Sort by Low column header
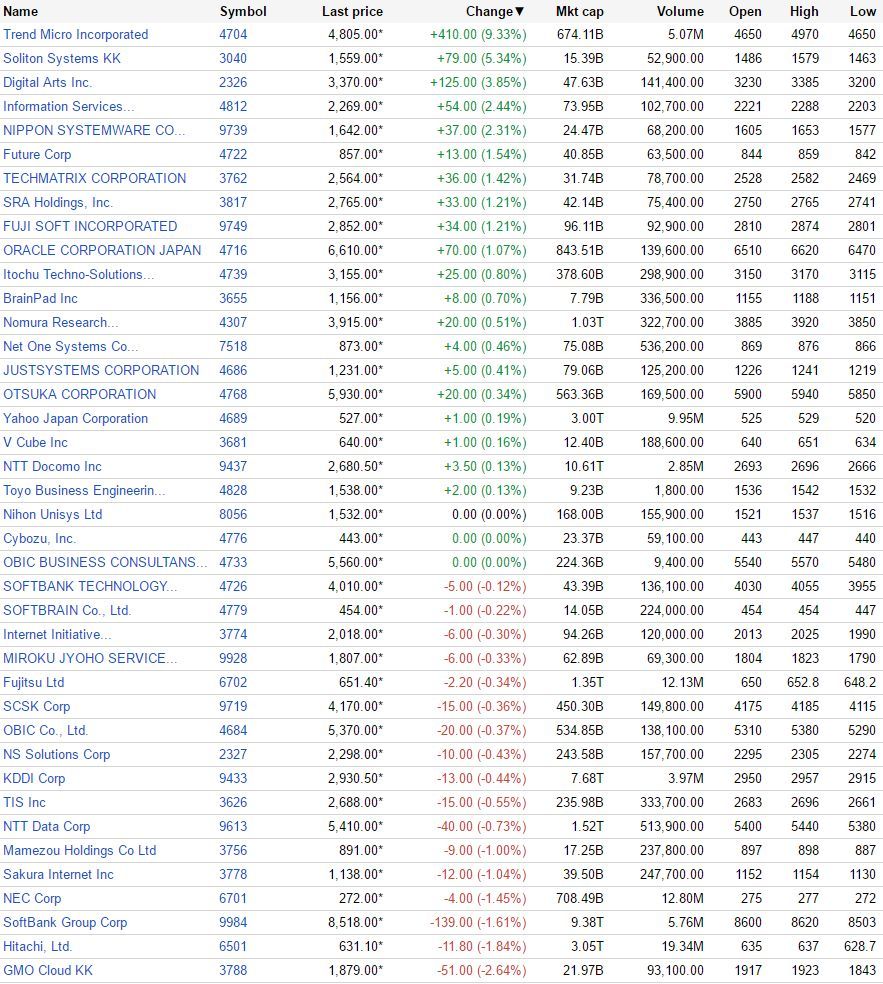This screenshot has height=984, width=883. (x=863, y=11)
